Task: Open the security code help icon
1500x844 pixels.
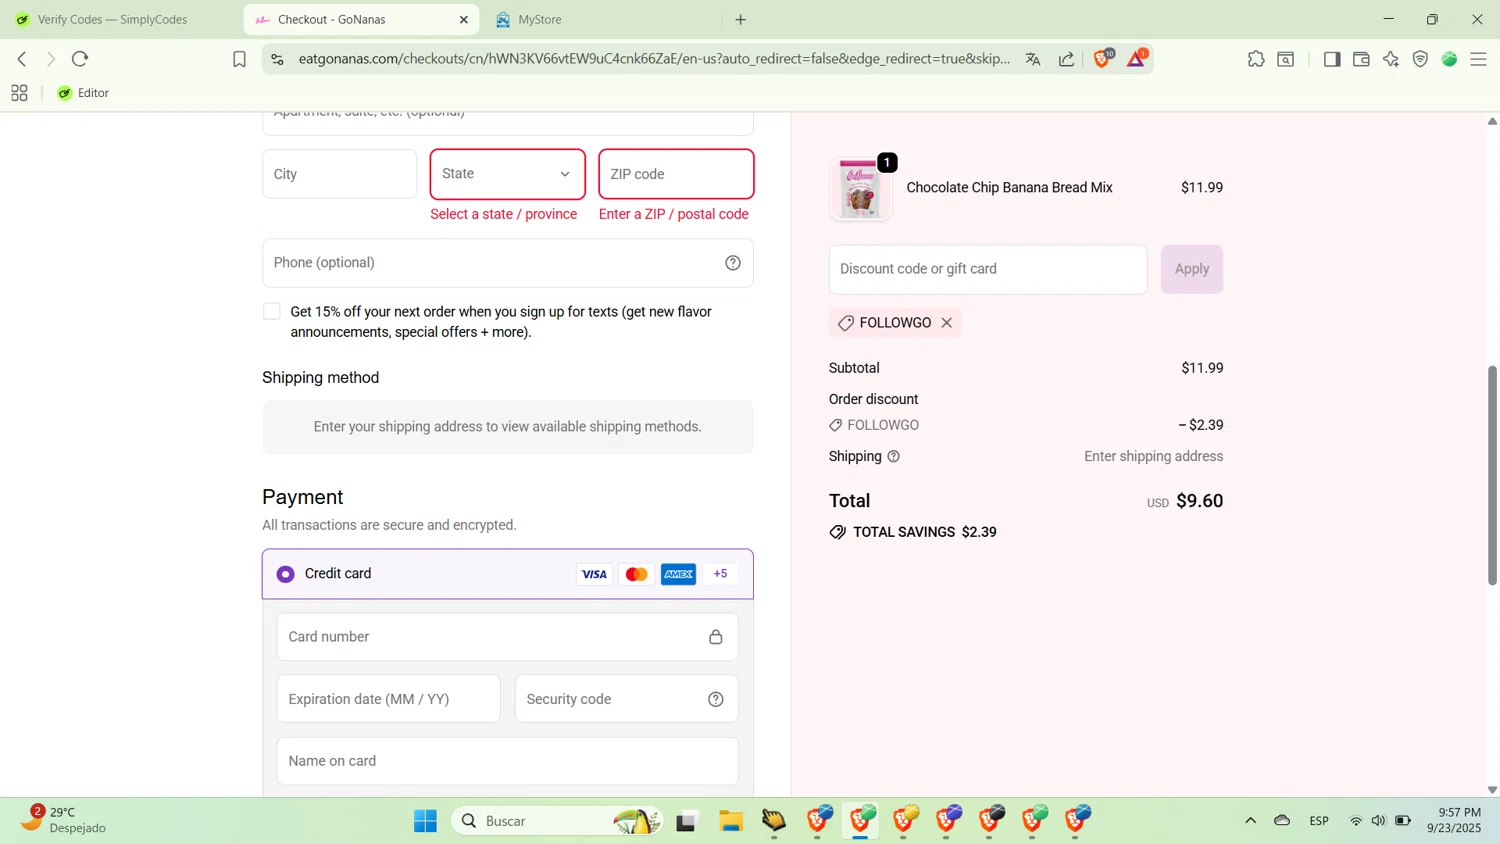Action: [x=716, y=699]
